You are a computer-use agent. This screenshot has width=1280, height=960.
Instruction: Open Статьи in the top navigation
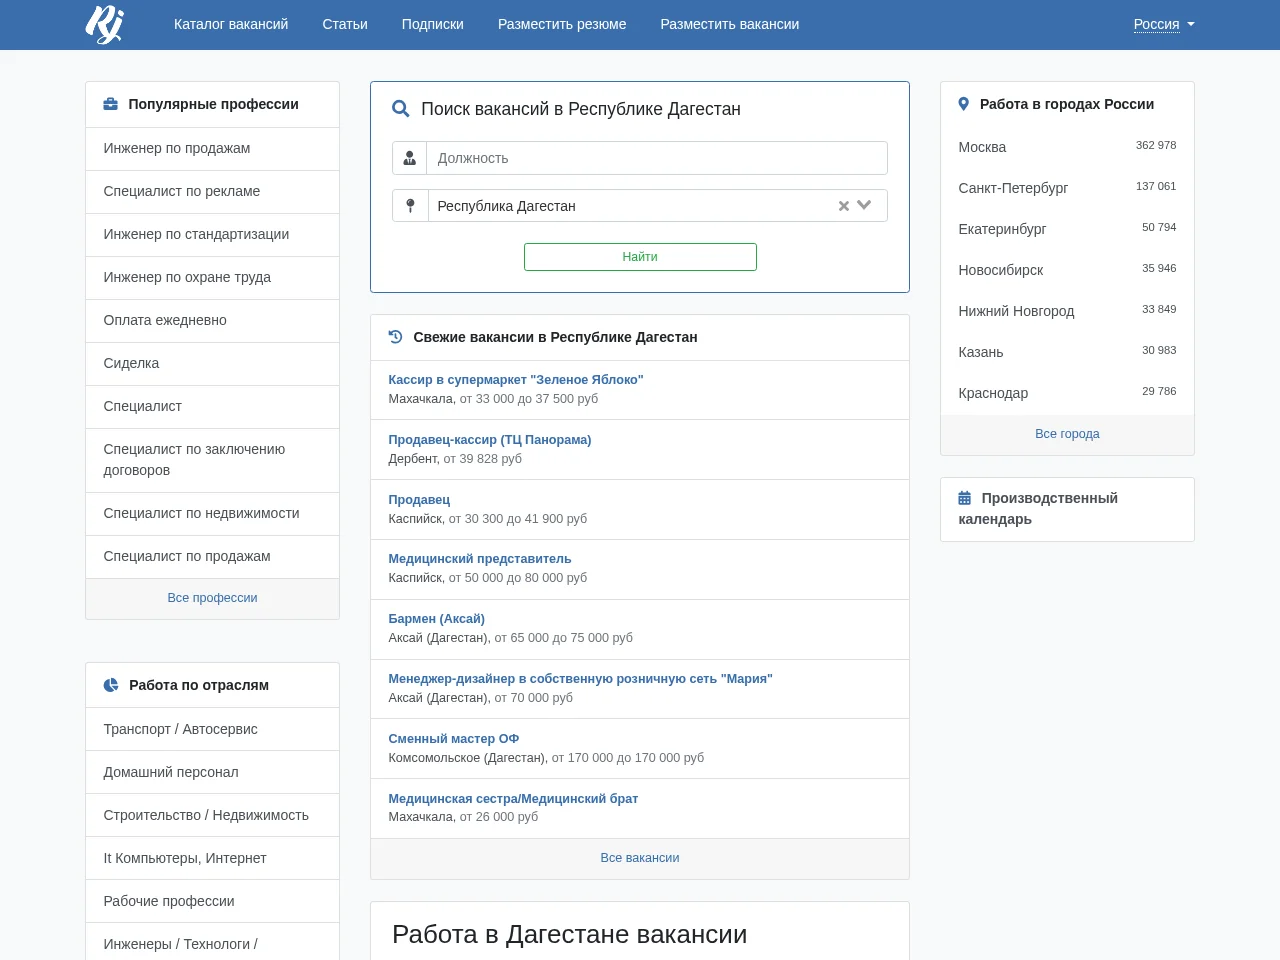click(x=345, y=24)
